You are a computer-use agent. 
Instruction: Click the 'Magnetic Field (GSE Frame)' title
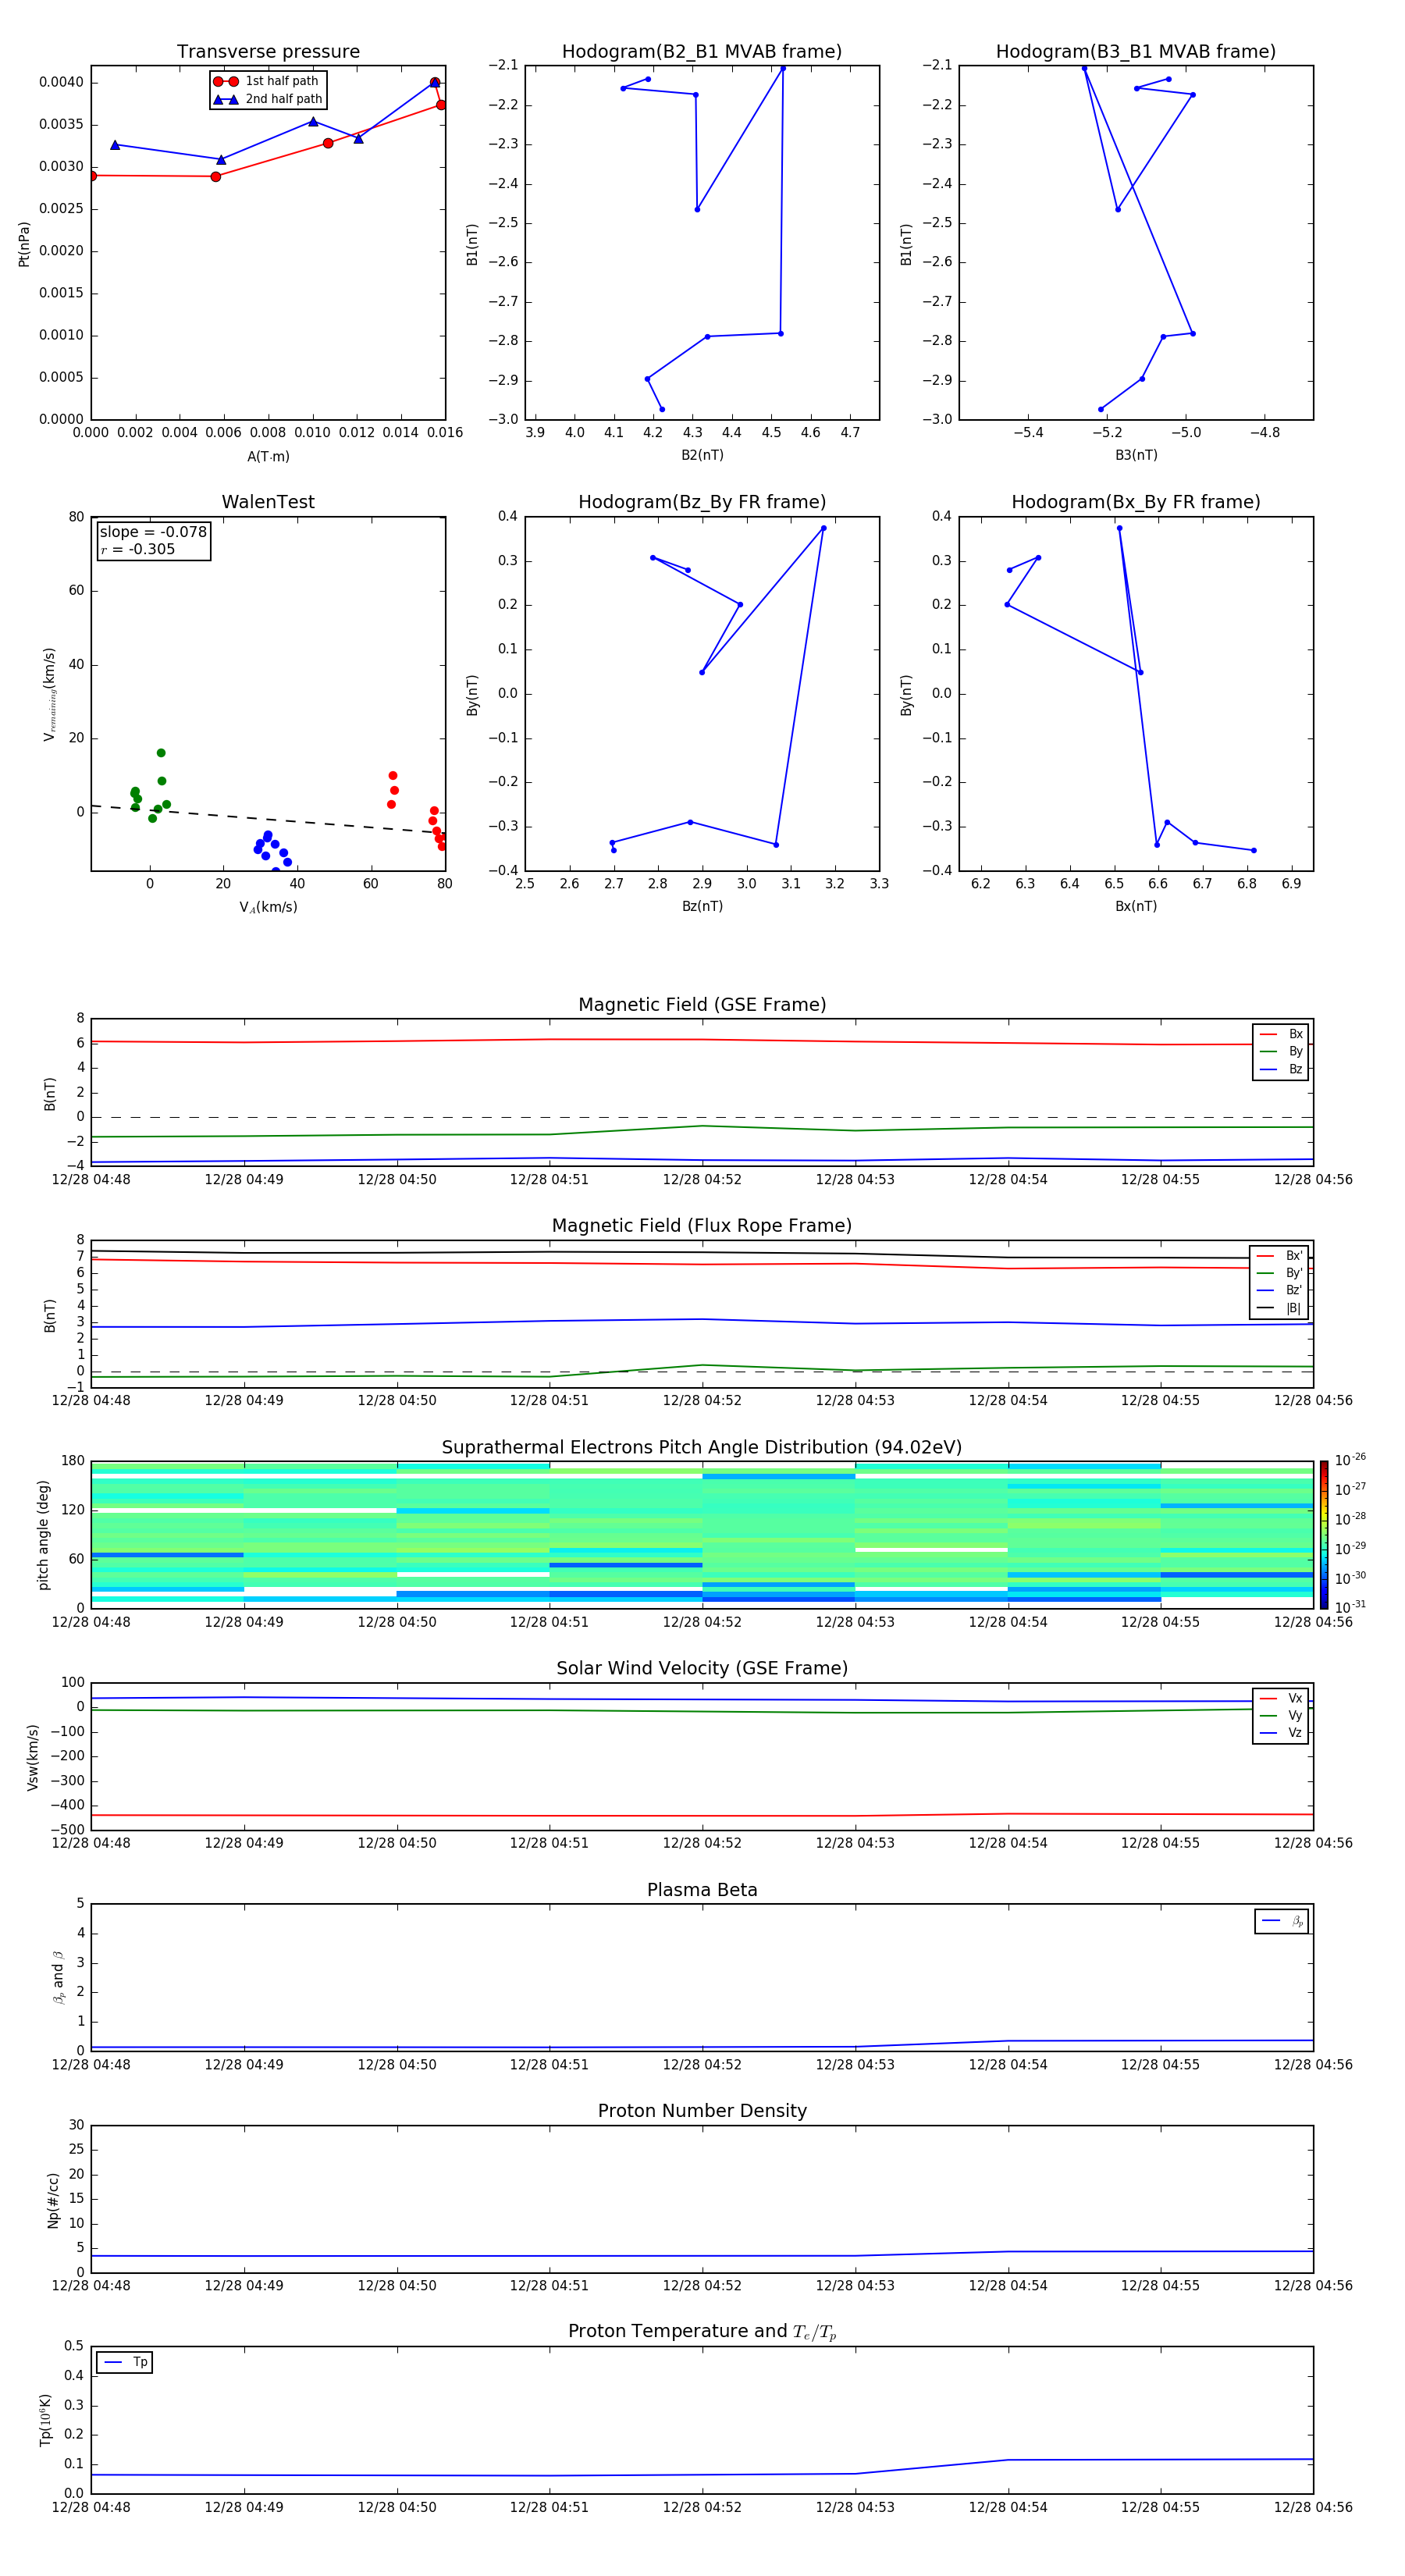tap(702, 1005)
